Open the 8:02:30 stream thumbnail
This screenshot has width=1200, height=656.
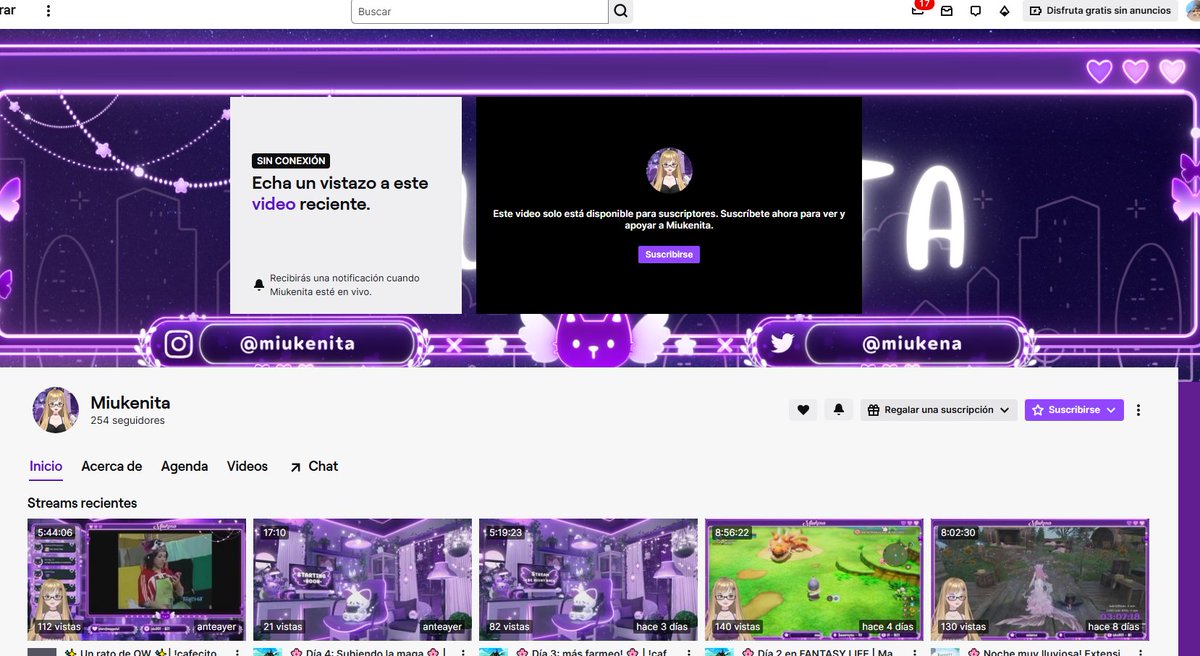[1041, 580]
